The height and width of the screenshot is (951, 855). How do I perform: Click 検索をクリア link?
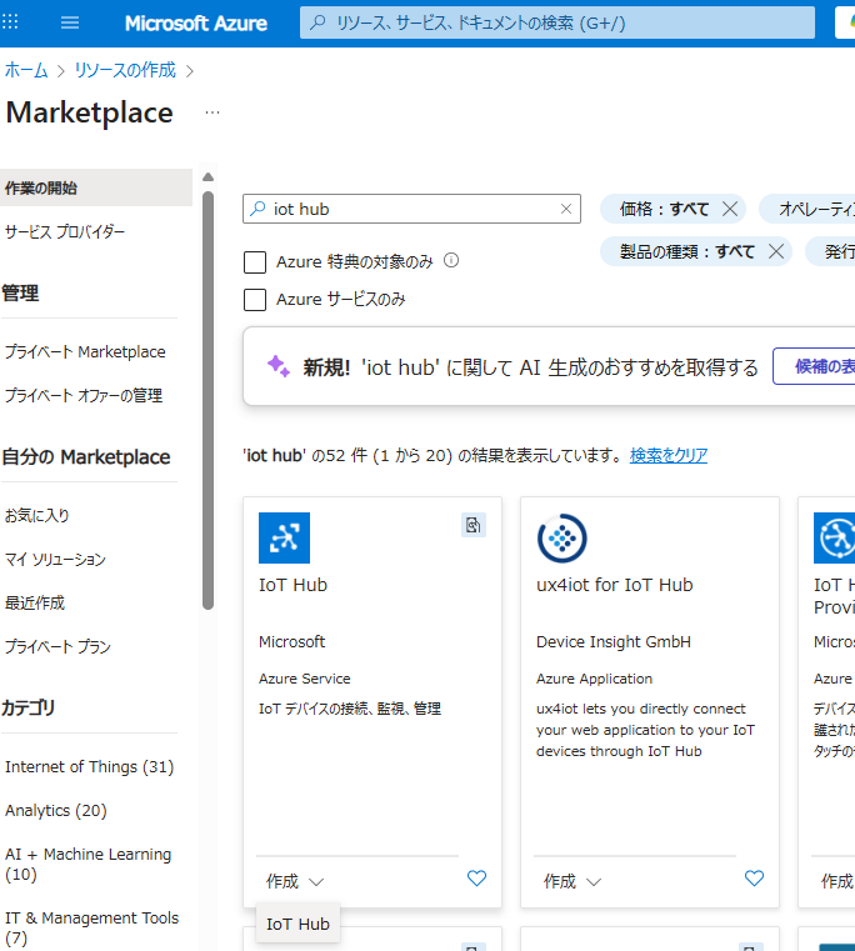669,455
